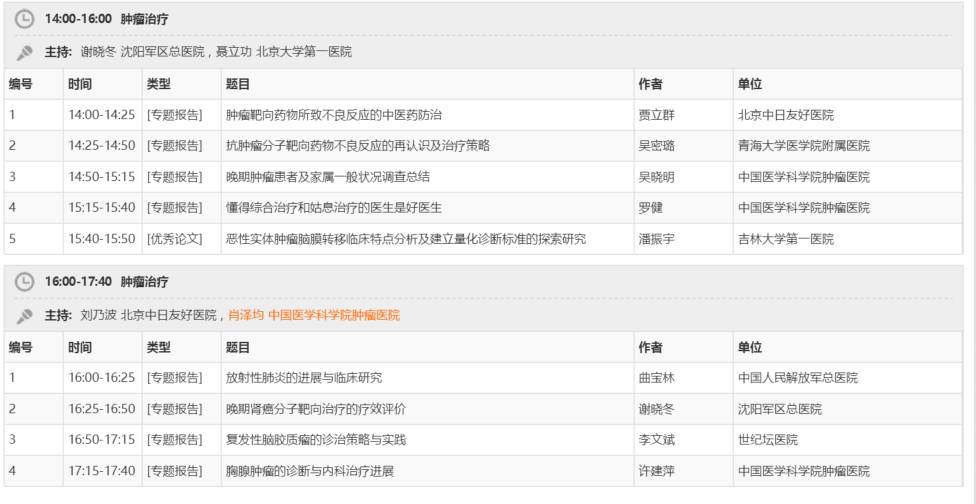
Task: Click 题目 header in the 14:00-16:00 table
Action: tap(237, 84)
